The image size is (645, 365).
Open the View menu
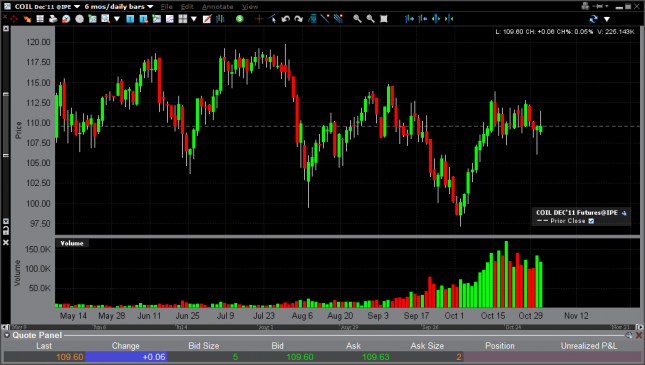click(250, 7)
